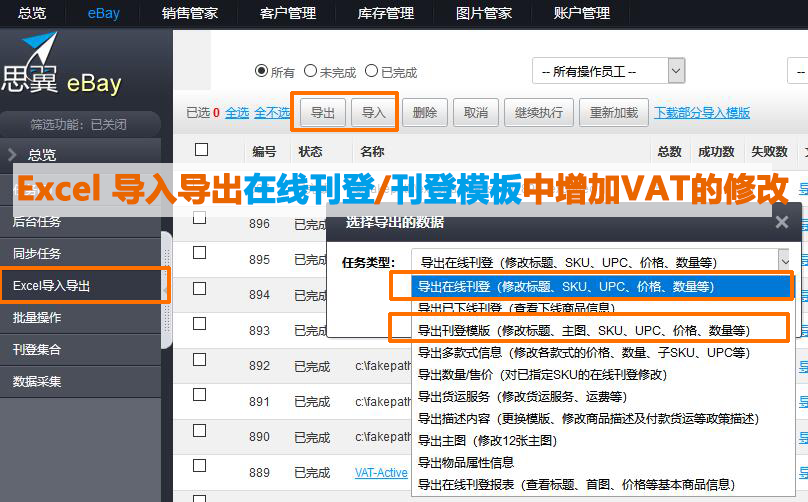This screenshot has height=502, width=808.
Task: Toggle the 筛选功能 已关闭 filter pill
Action: pos(79,124)
